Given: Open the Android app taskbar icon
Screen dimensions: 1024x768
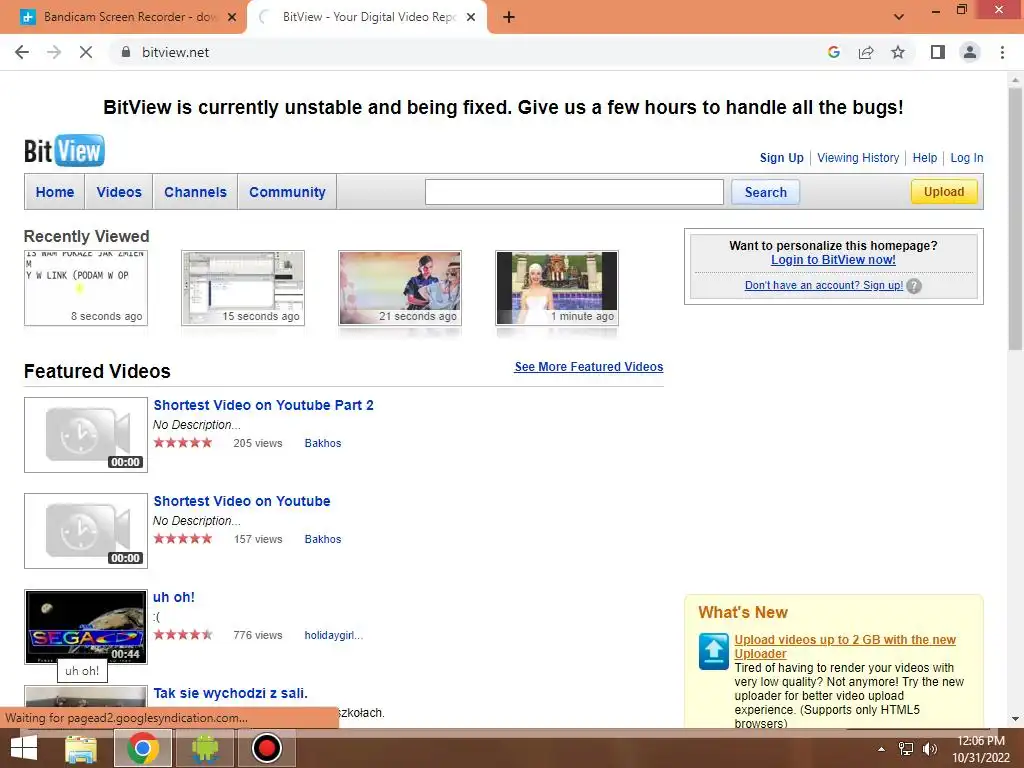Looking at the screenshot, I should [205, 748].
